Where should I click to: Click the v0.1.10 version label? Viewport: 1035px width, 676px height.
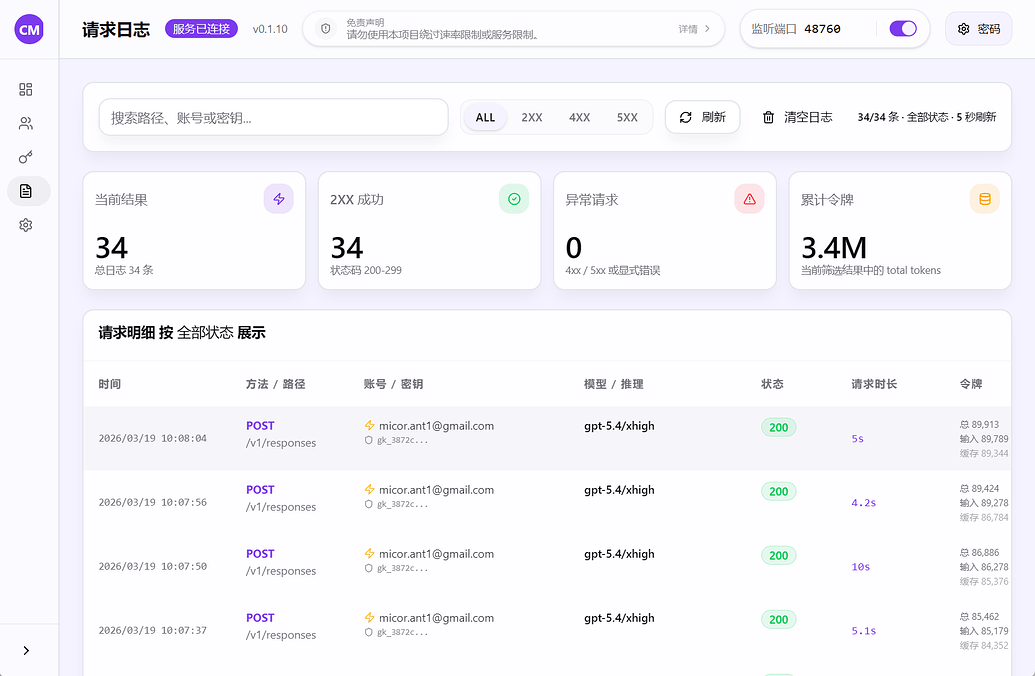coord(270,29)
